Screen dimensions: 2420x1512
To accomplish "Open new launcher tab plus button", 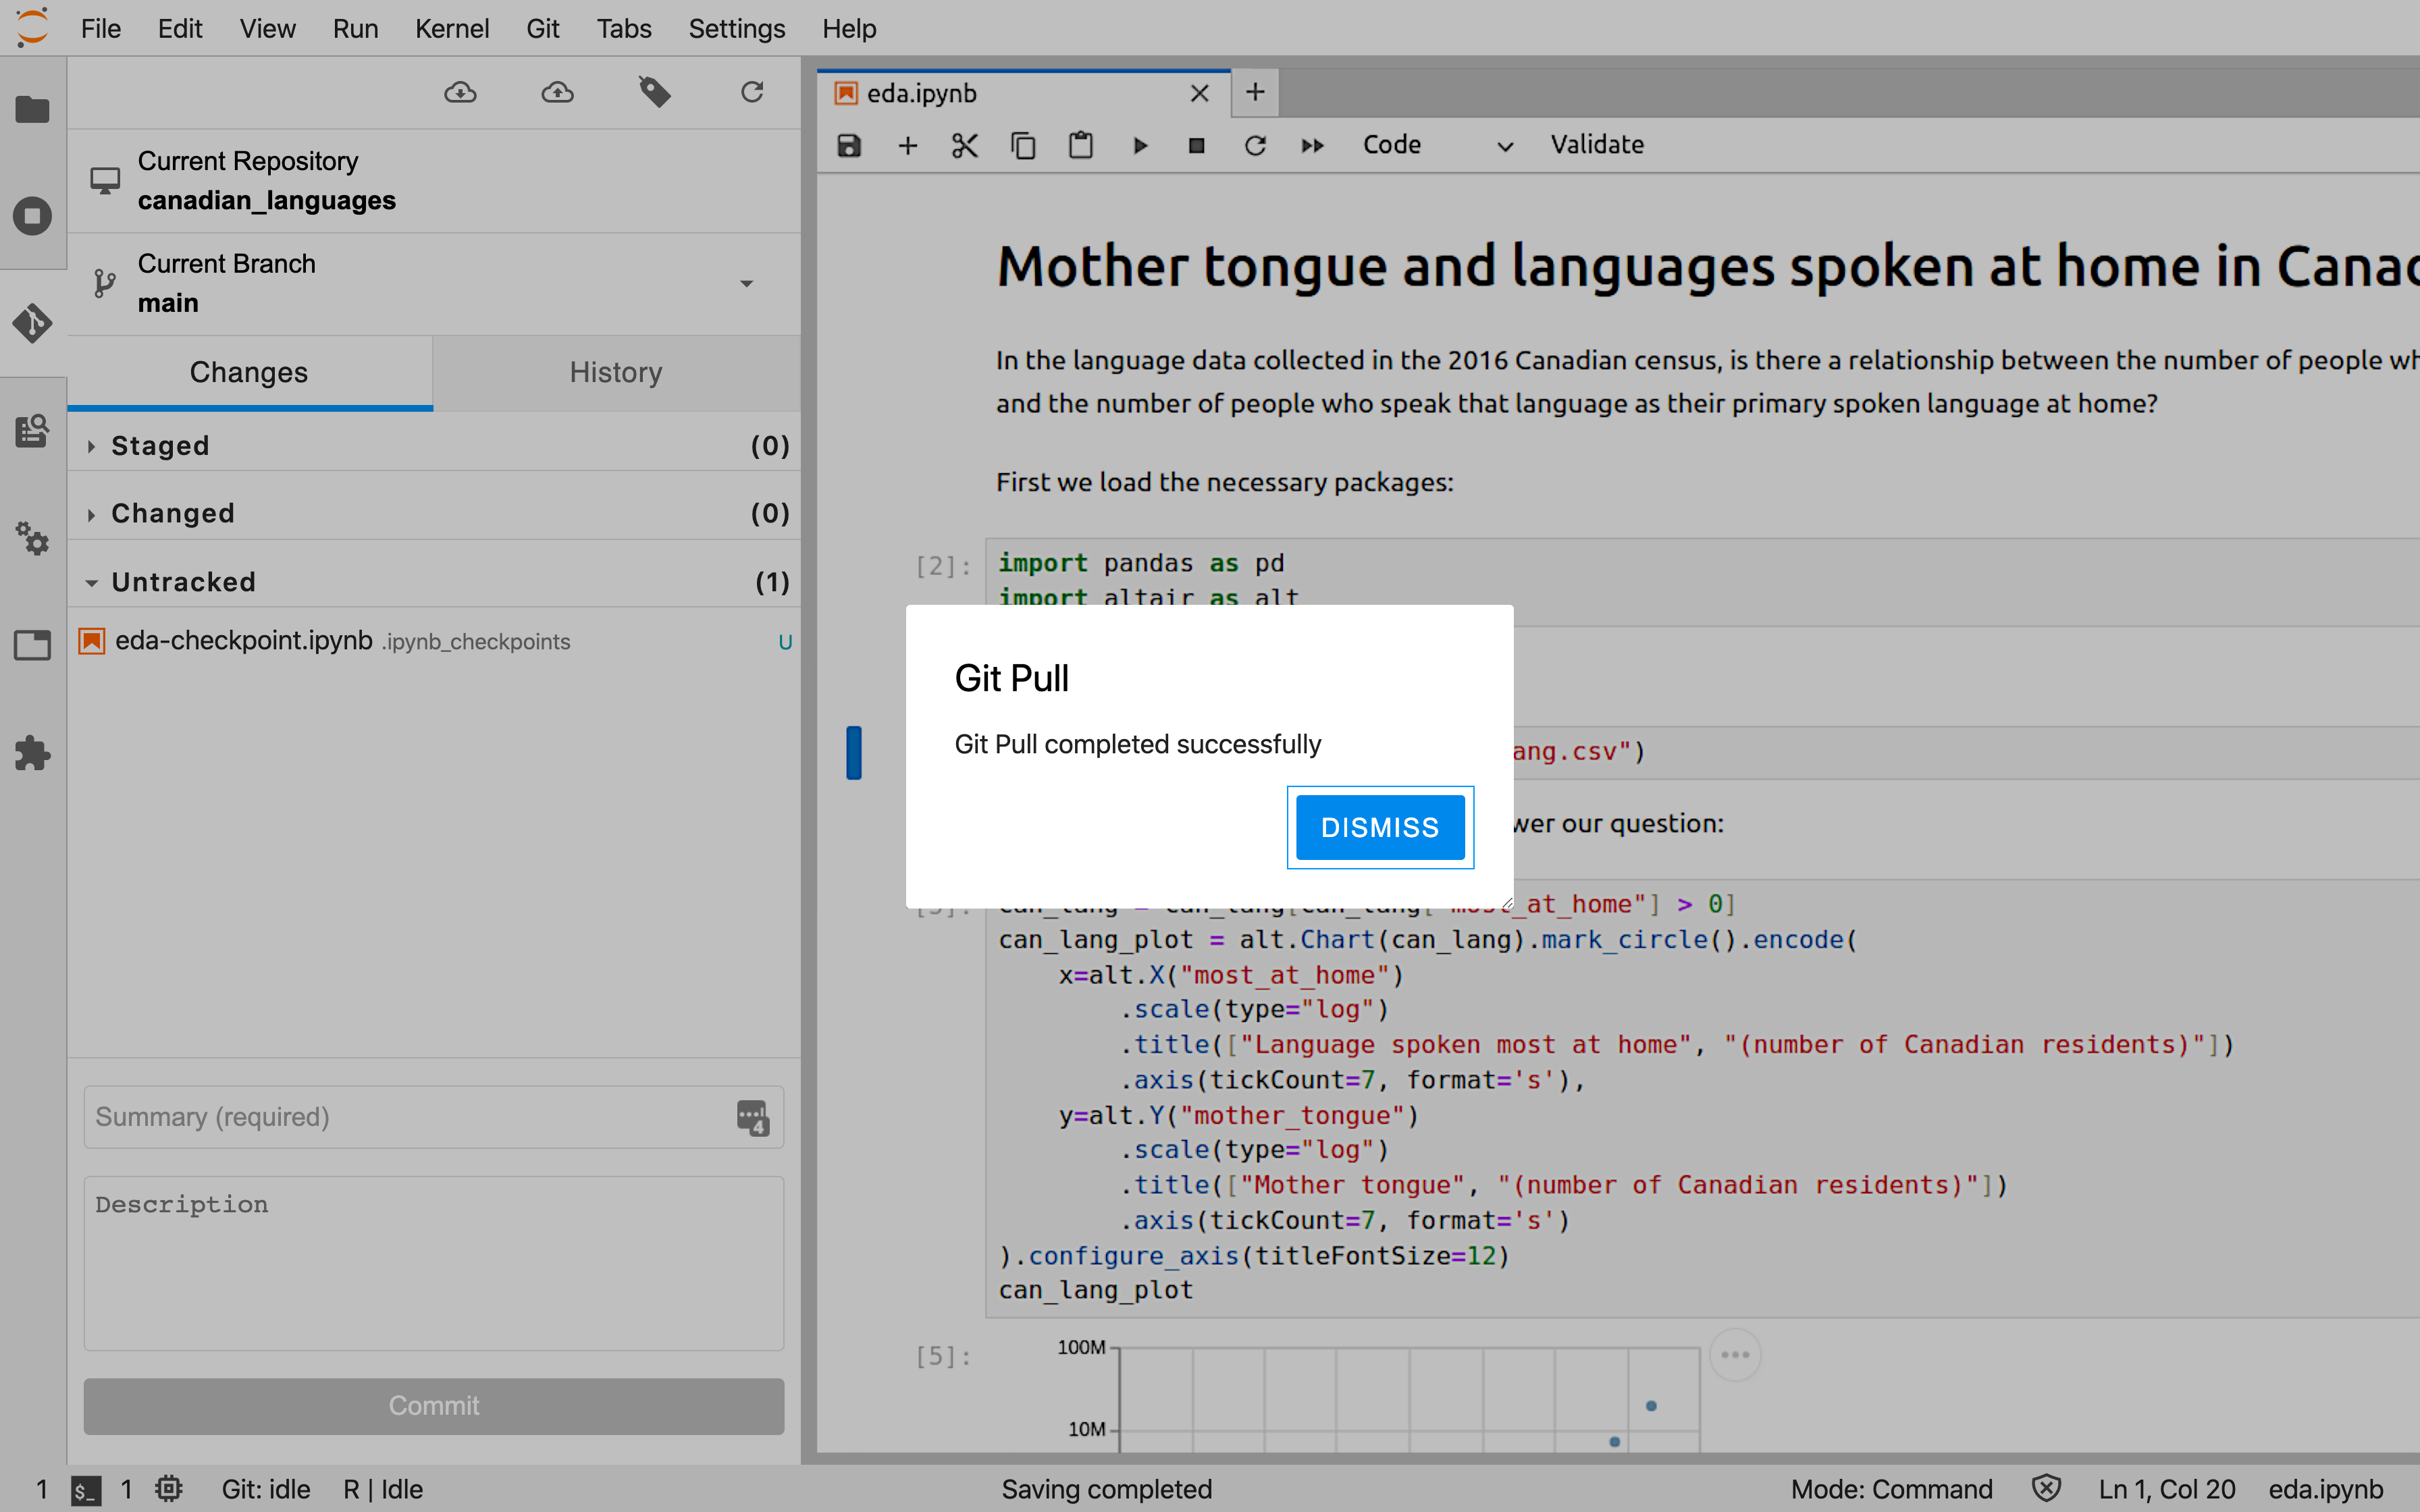I will click(x=1255, y=93).
